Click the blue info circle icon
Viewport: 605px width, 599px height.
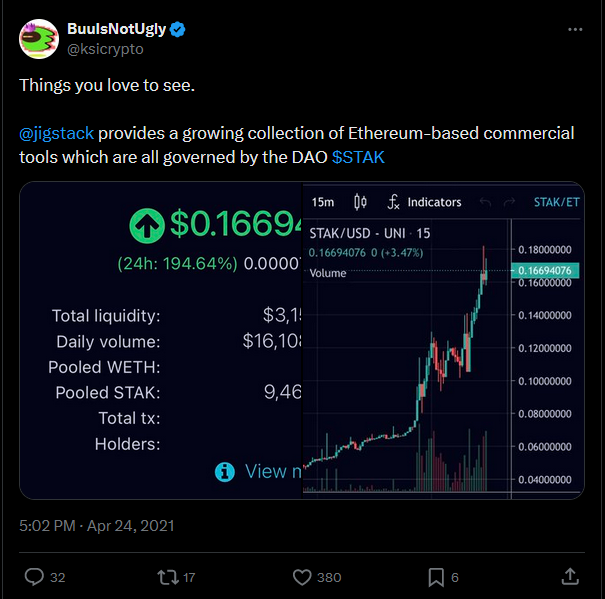click(x=225, y=472)
